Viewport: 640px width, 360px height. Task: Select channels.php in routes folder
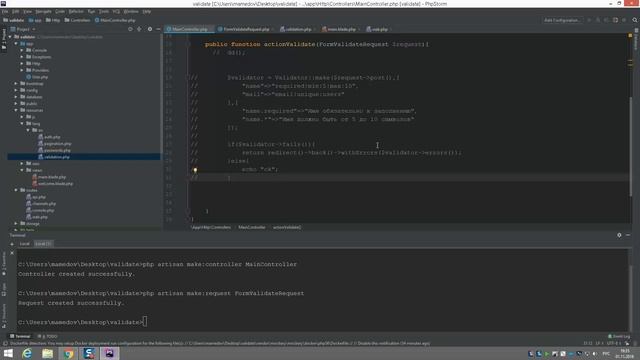tap(41, 204)
